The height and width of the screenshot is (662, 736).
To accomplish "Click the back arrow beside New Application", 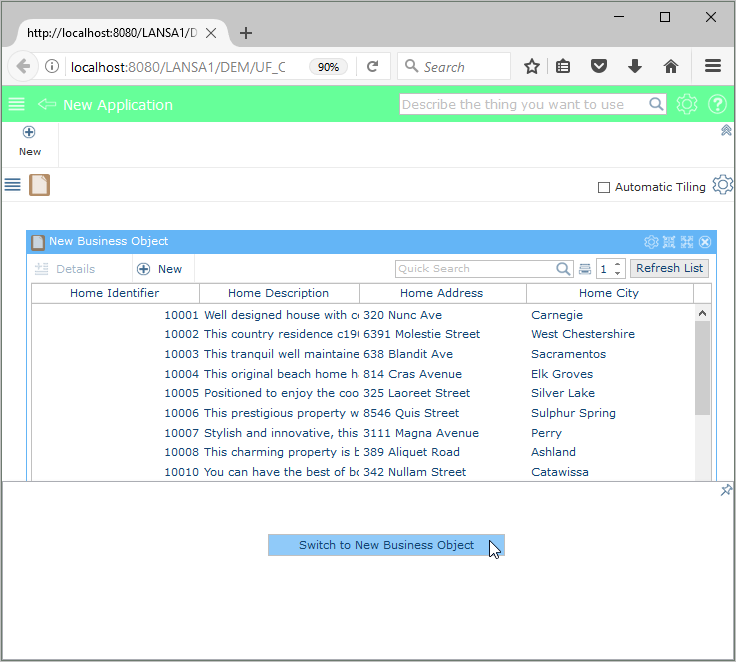I will 47,104.
